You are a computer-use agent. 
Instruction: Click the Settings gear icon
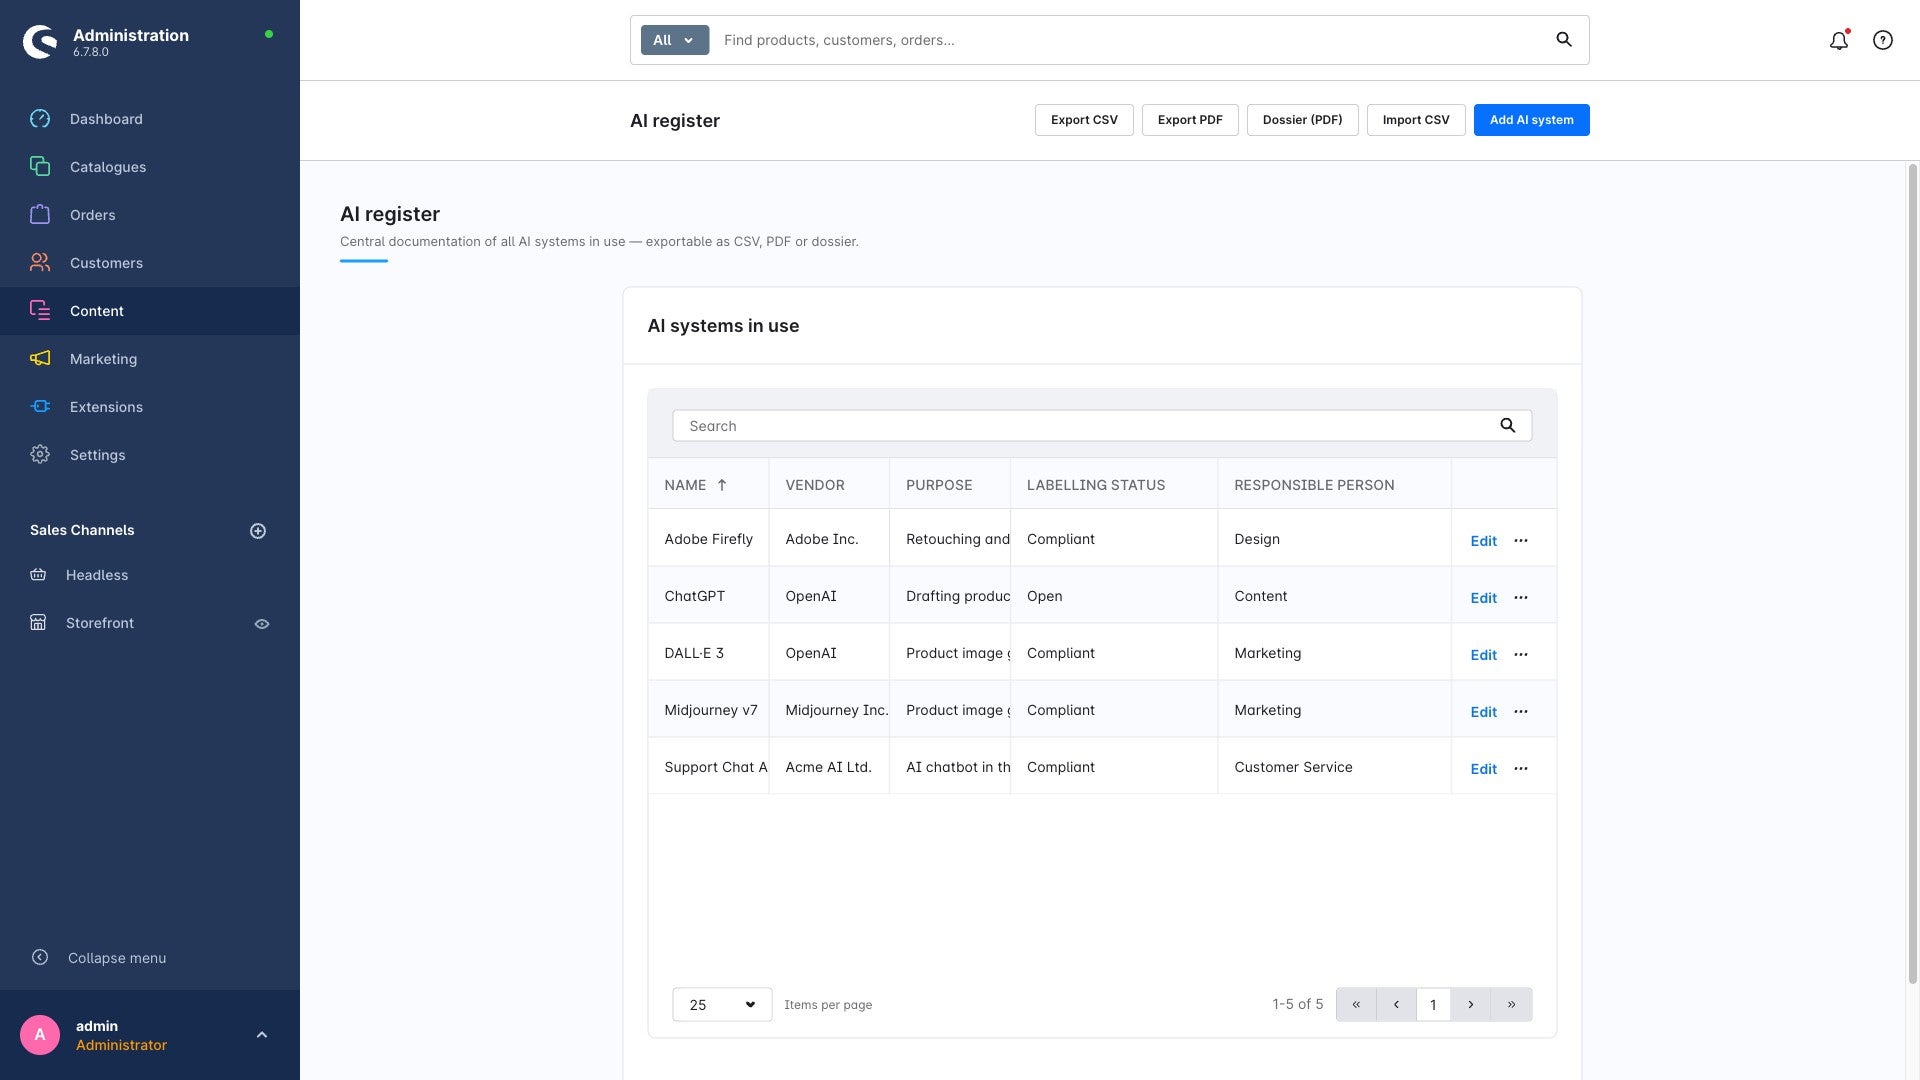pos(40,455)
